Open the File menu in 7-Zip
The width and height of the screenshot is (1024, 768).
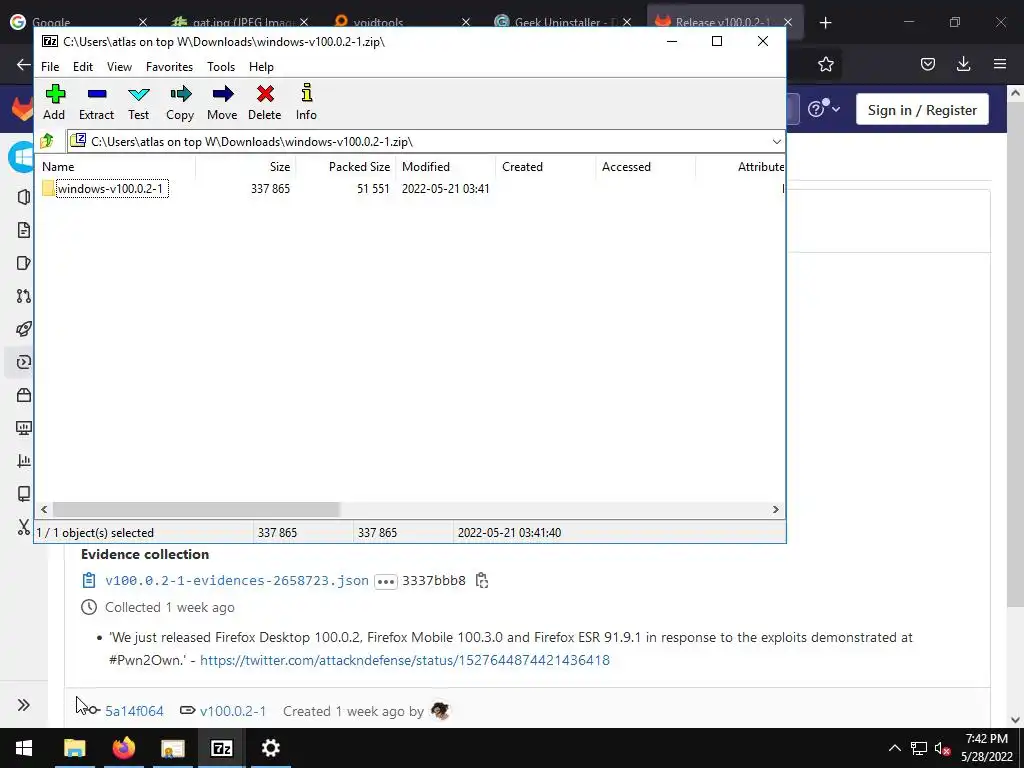pyautogui.click(x=50, y=67)
